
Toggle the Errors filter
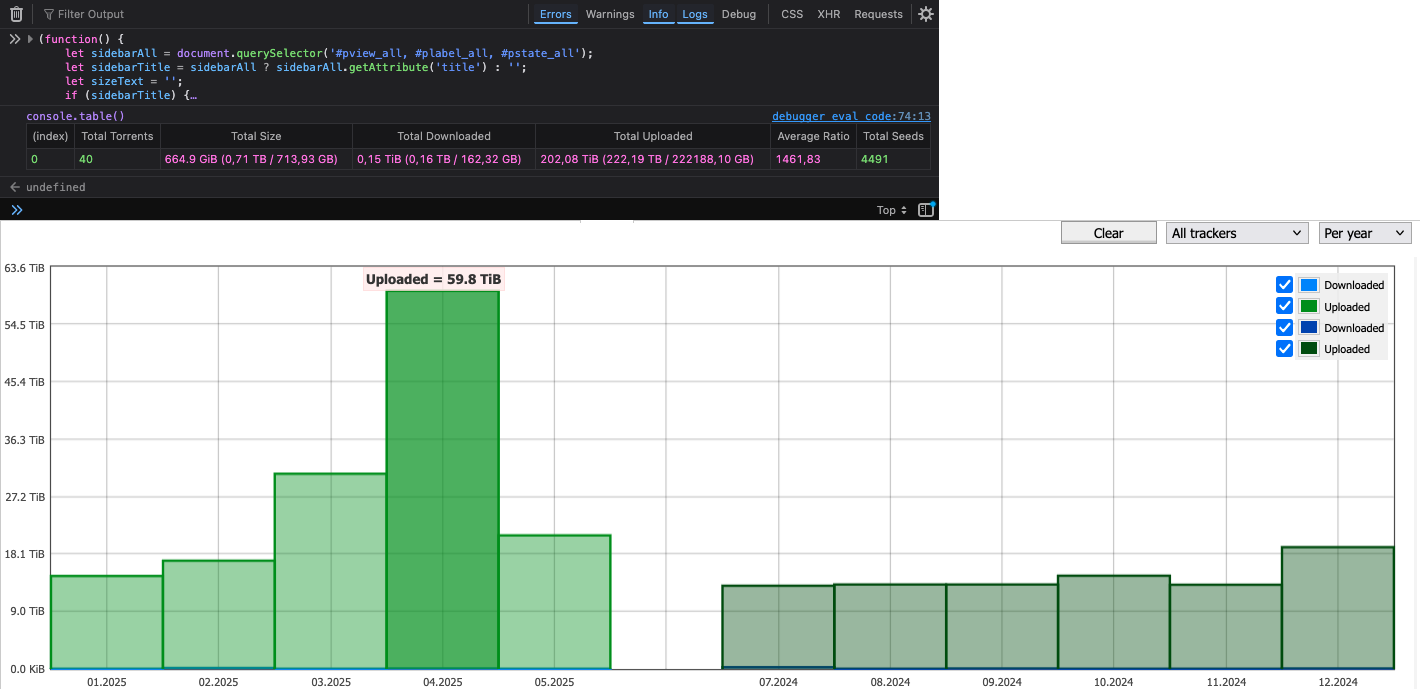point(555,14)
